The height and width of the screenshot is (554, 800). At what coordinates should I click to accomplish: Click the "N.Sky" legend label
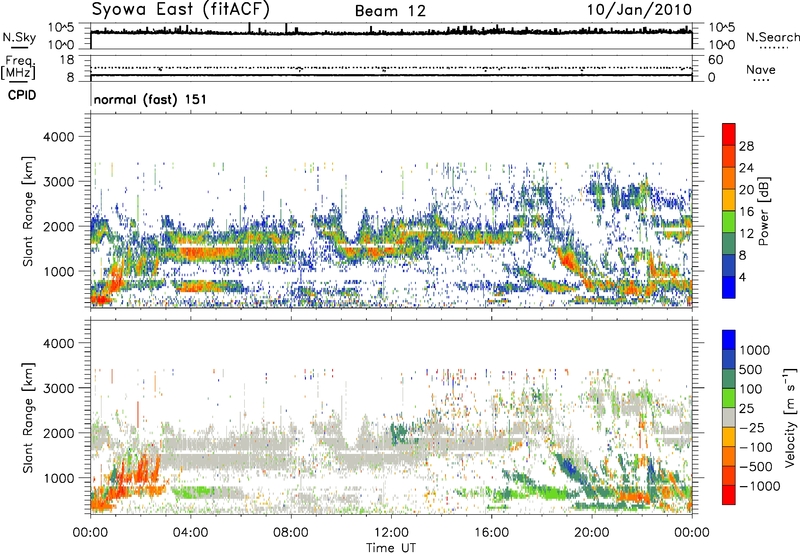pyautogui.click(x=19, y=37)
